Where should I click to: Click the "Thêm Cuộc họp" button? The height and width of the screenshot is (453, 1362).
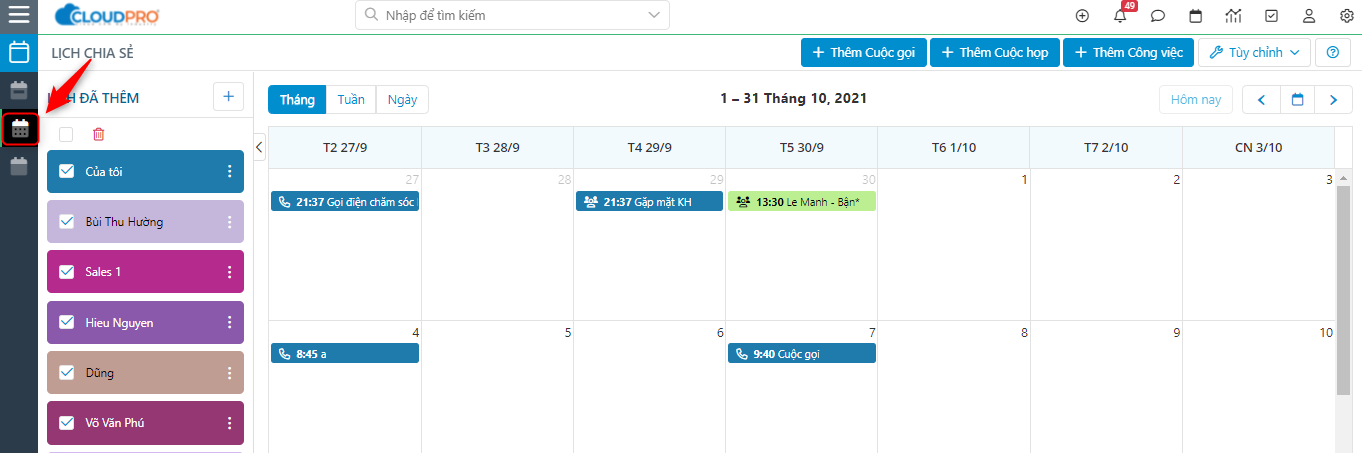click(x=994, y=52)
